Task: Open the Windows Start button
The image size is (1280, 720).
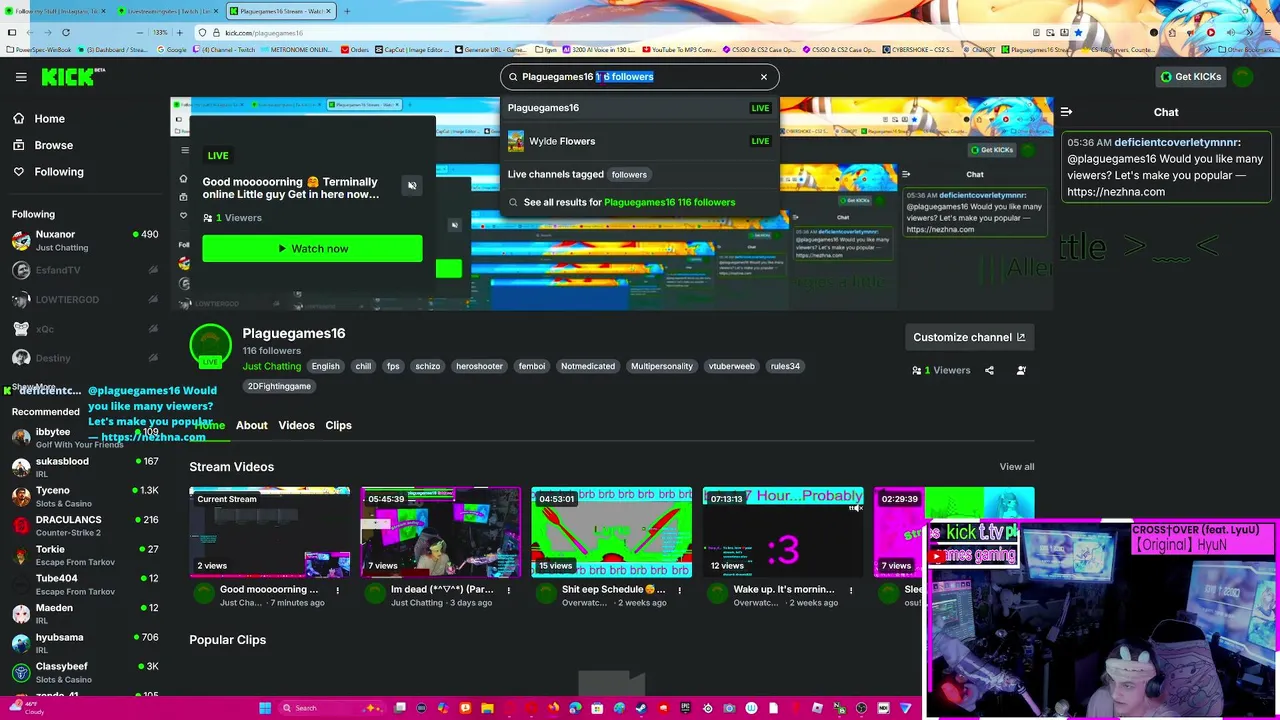Action: tap(264, 708)
